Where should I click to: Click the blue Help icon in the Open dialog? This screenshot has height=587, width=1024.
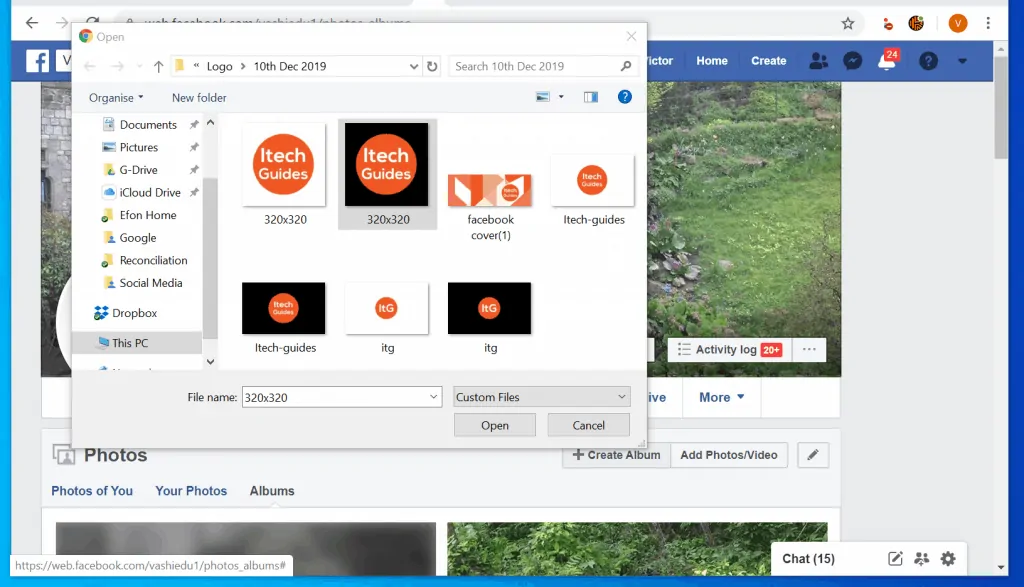(x=624, y=96)
